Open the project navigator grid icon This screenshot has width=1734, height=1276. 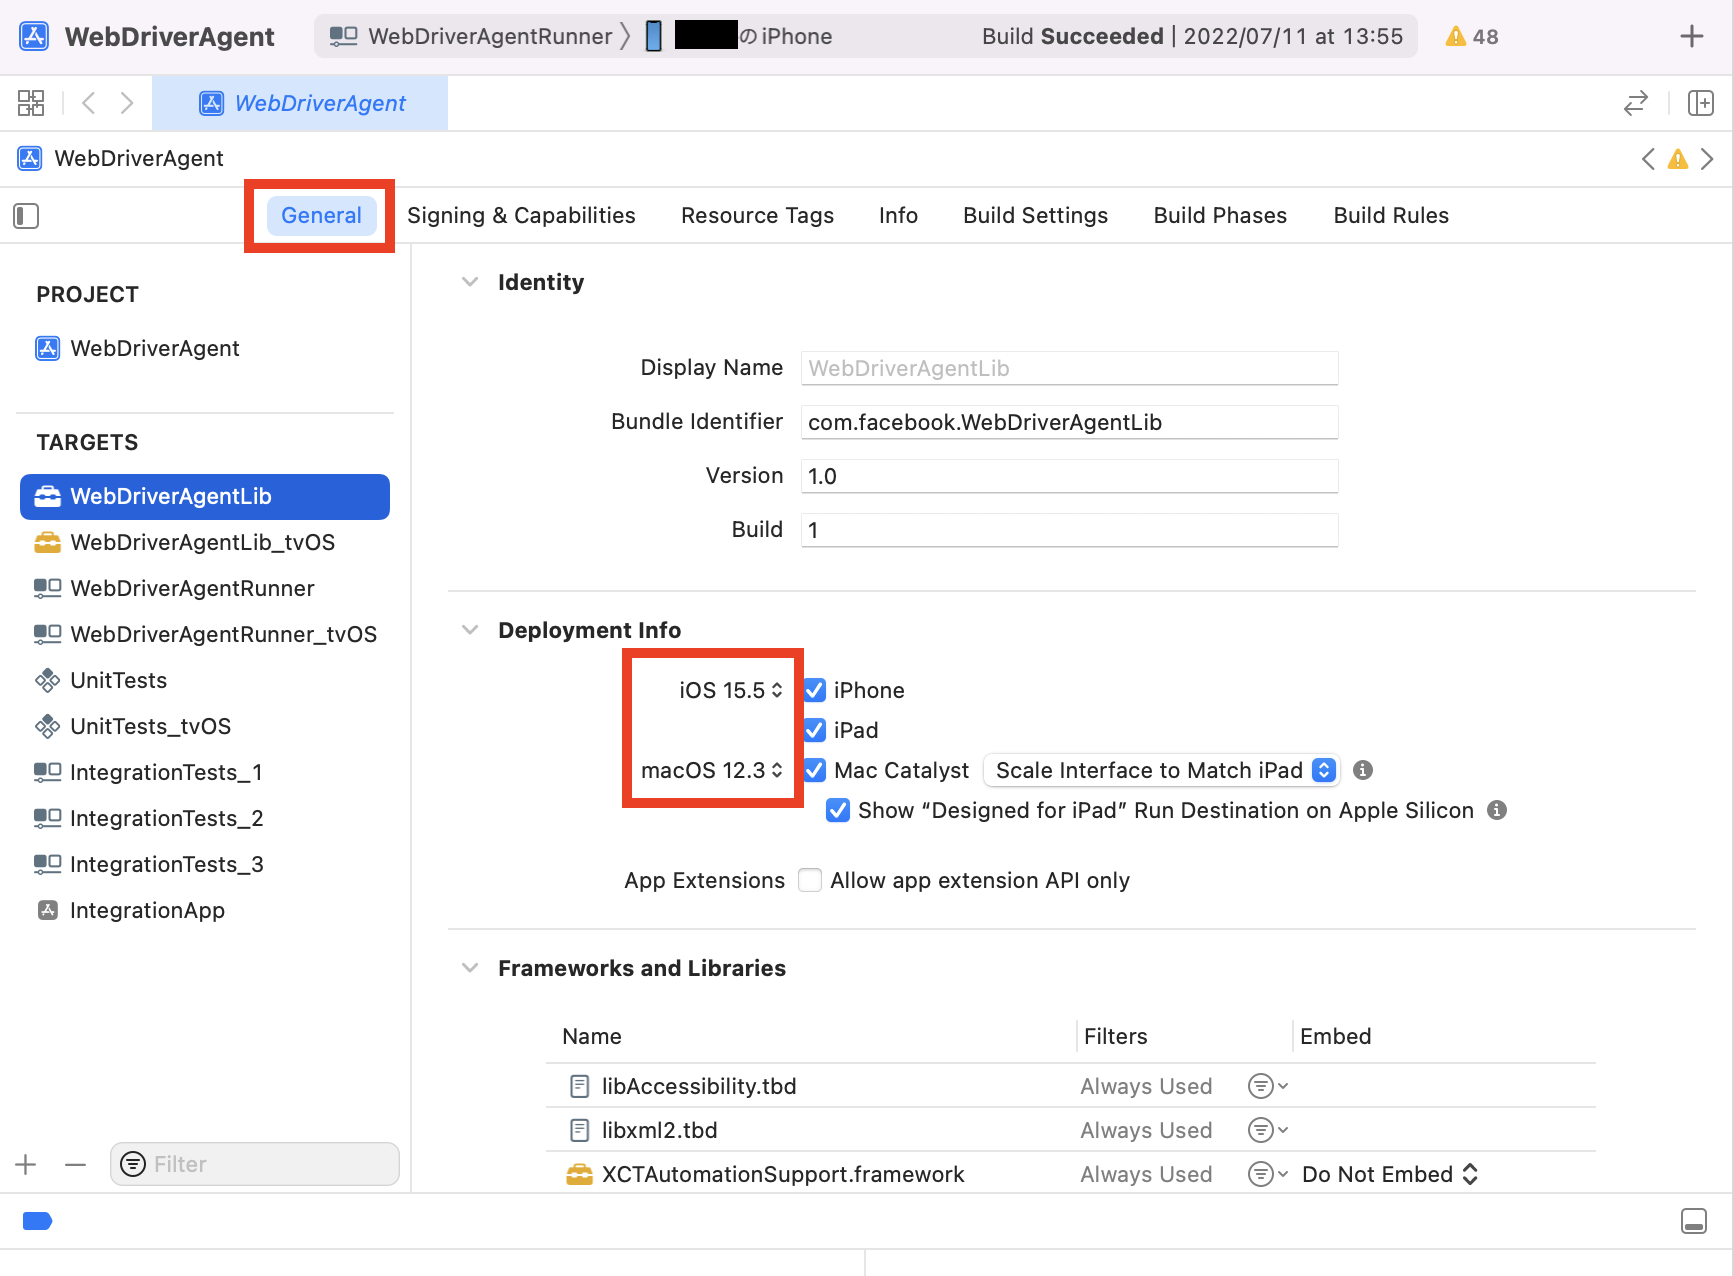[31, 103]
